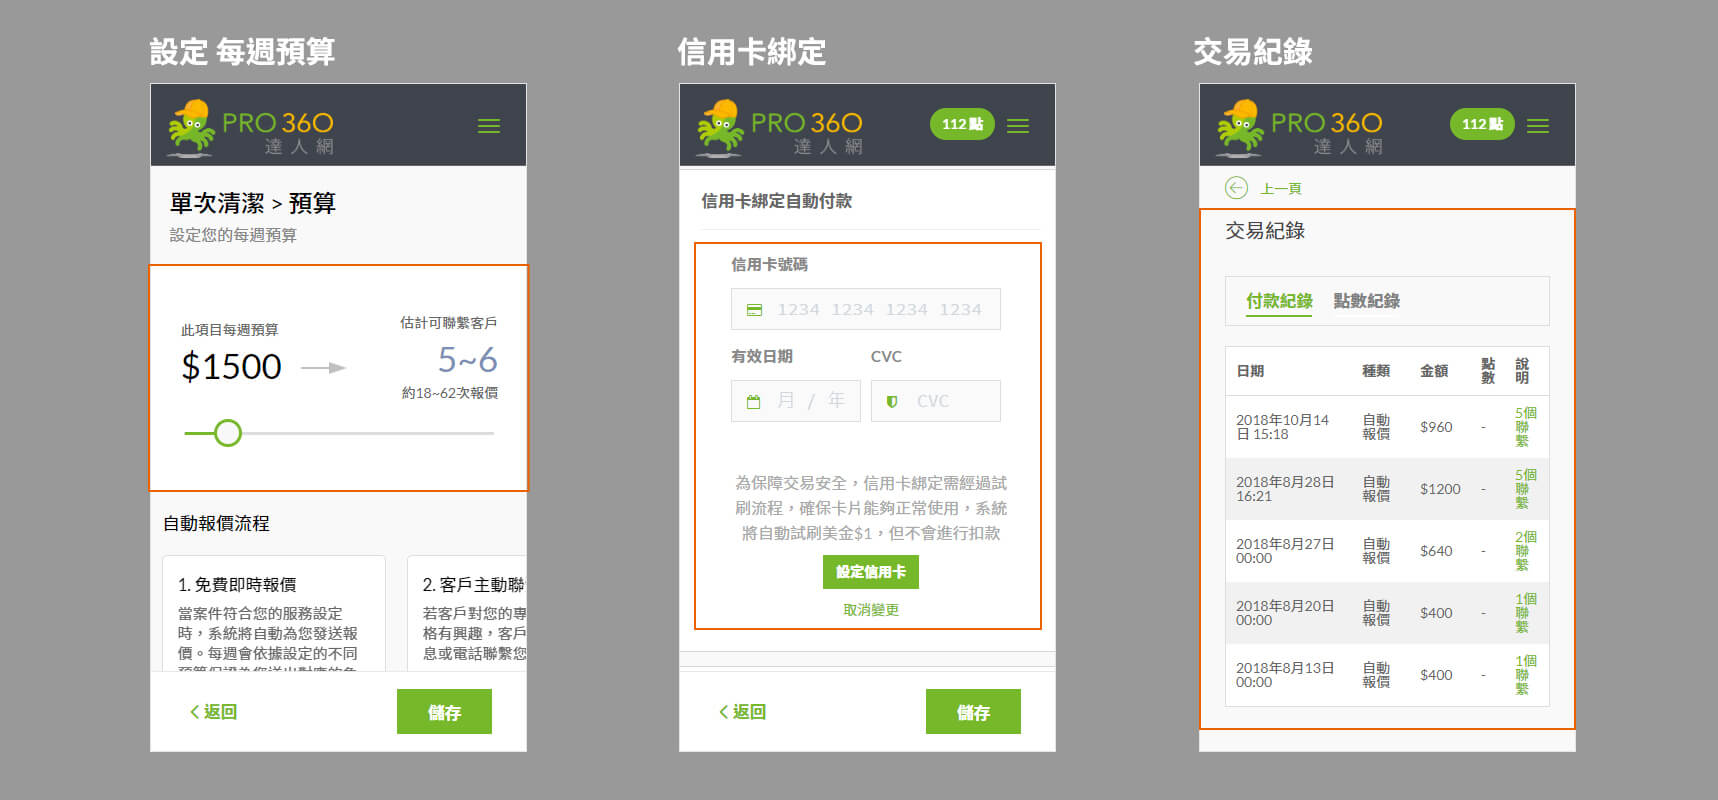
Task: Open hamburger menu on credit card binding screen
Action: click(1018, 126)
